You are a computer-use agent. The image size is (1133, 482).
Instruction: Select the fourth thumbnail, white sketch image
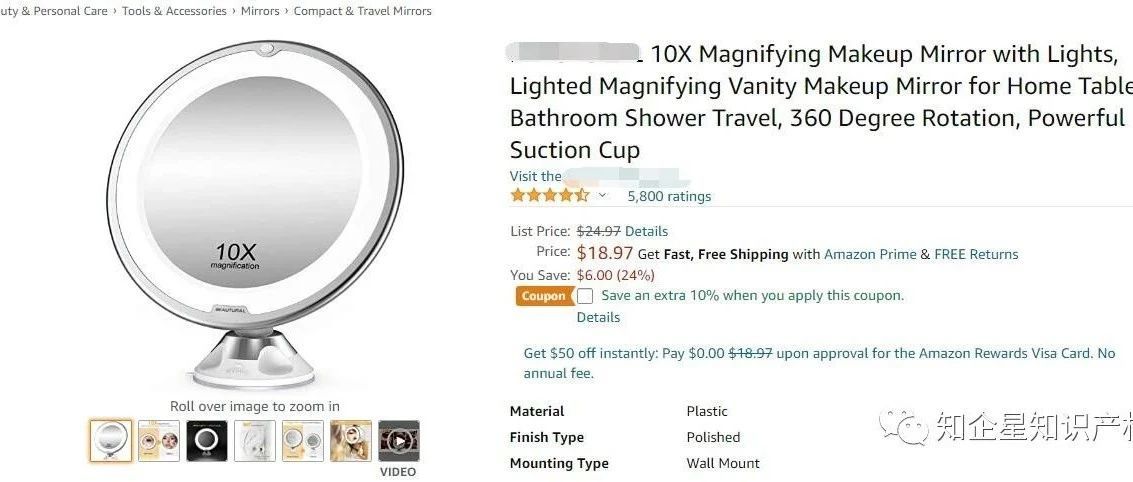(254, 441)
